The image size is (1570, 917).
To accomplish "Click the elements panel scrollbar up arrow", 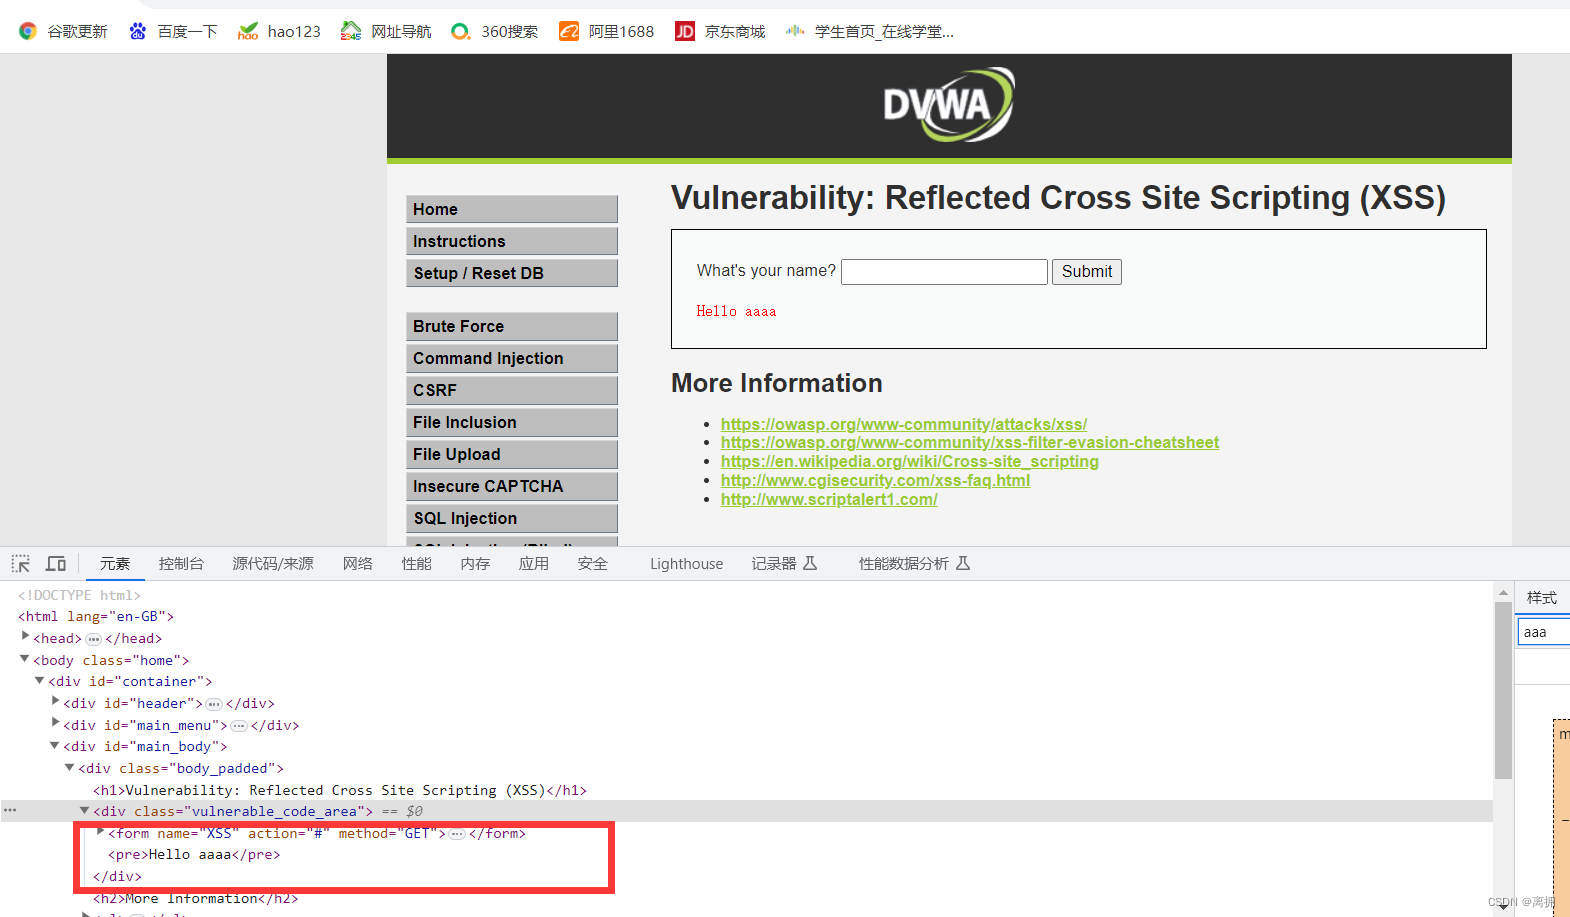I will pyautogui.click(x=1503, y=593).
